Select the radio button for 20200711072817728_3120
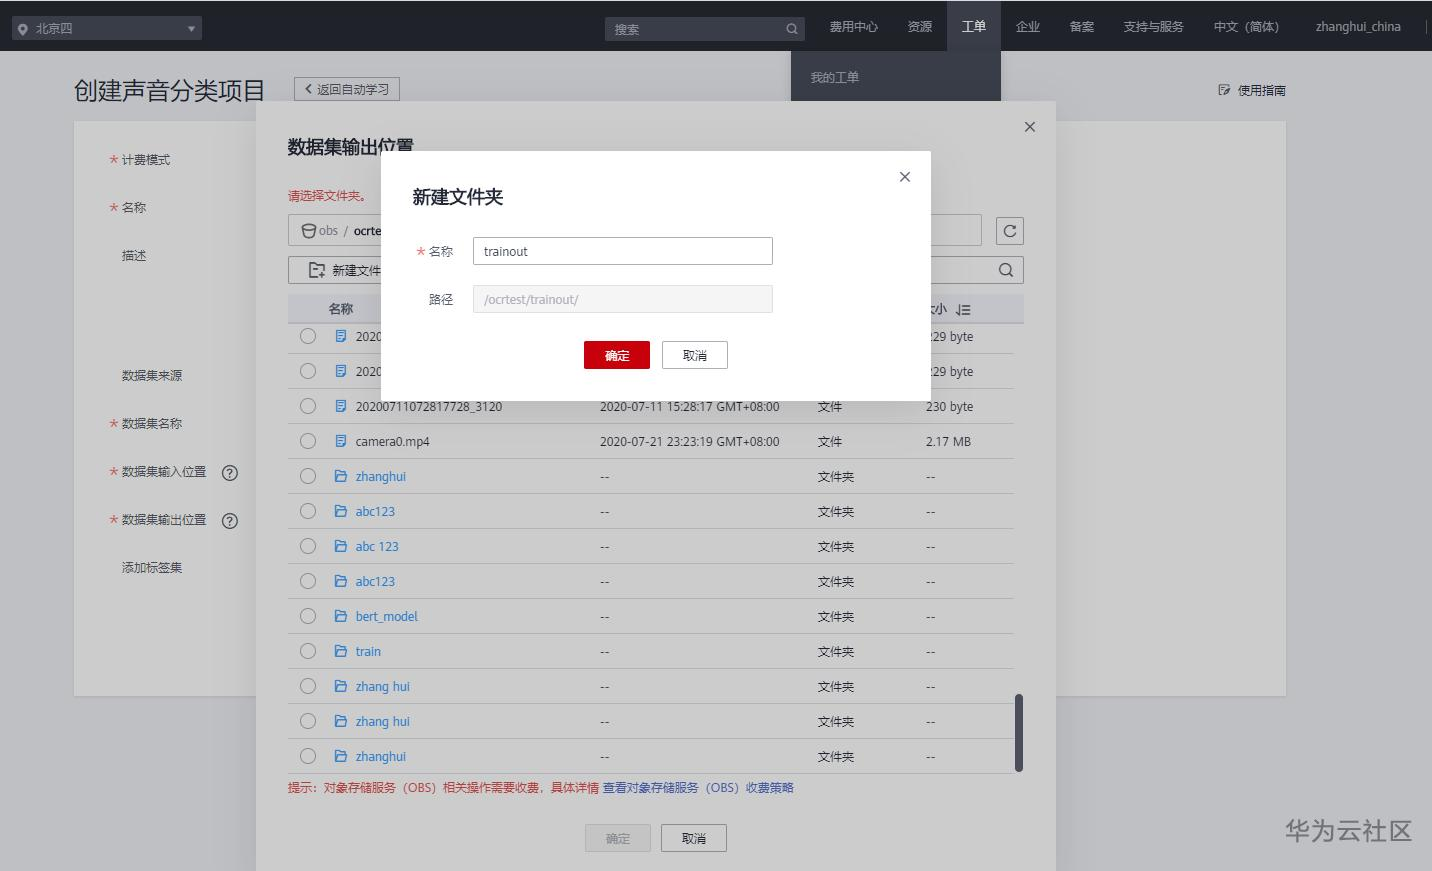This screenshot has height=871, width=1432. pos(308,406)
